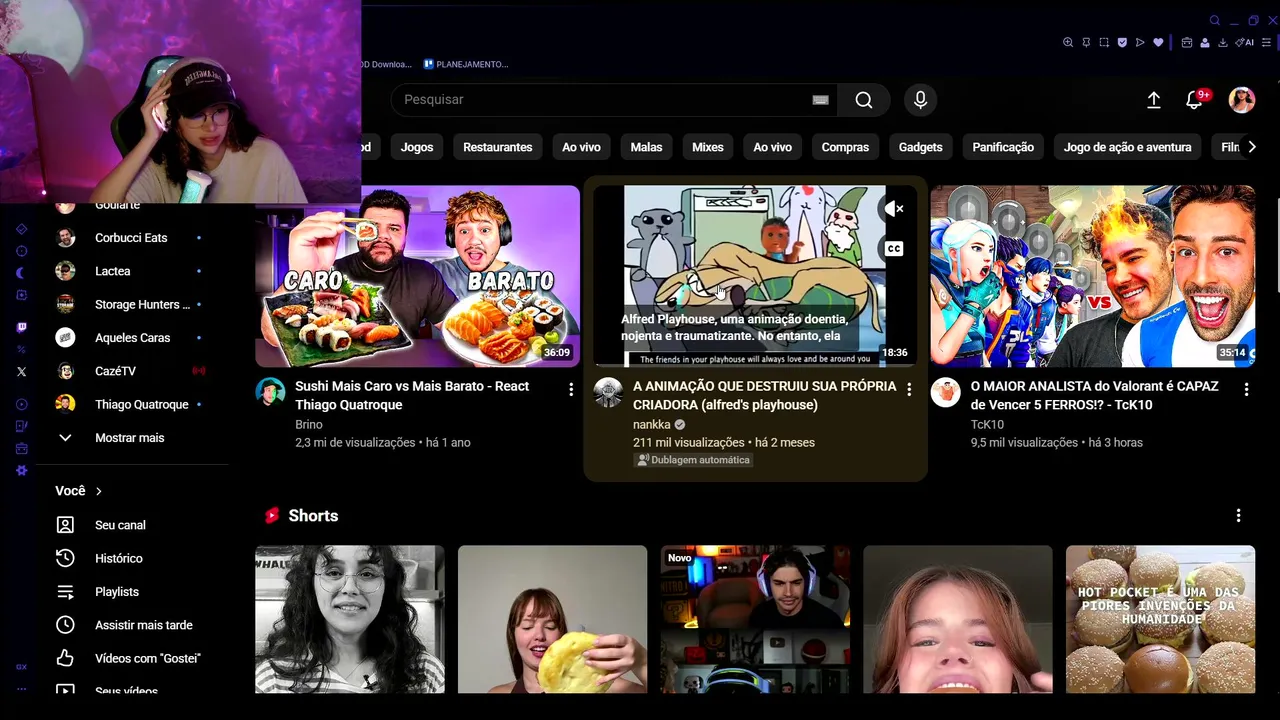Open the Lactea subscription
This screenshot has width=1280, height=720.
(x=113, y=271)
